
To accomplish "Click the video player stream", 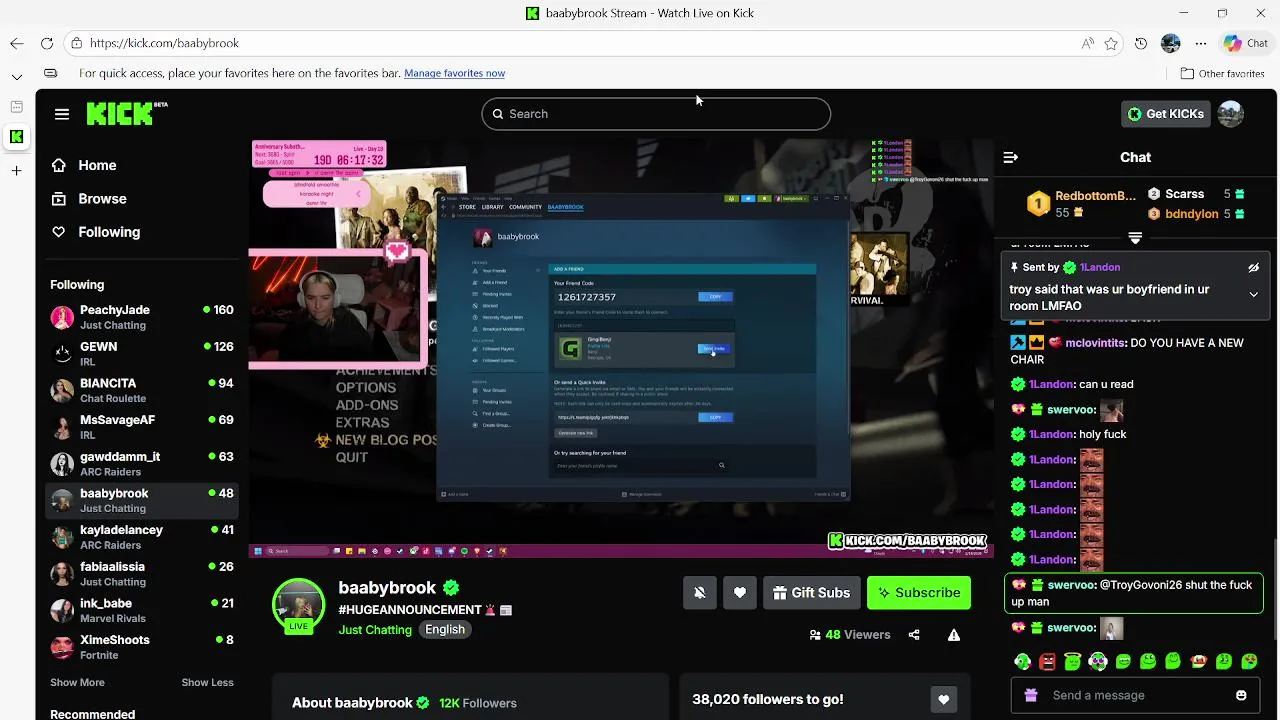I will 622,348.
